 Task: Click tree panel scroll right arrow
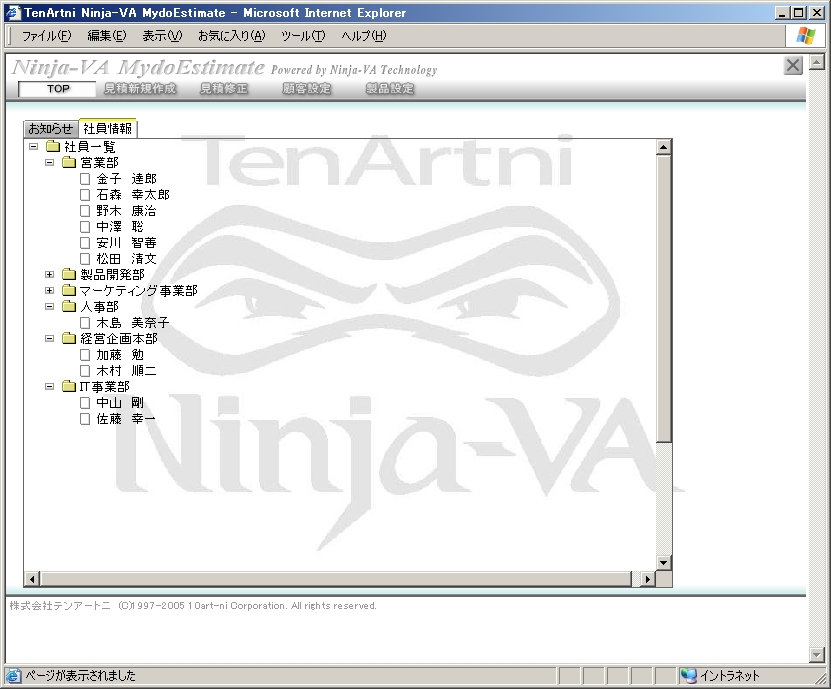pyautogui.click(x=647, y=579)
